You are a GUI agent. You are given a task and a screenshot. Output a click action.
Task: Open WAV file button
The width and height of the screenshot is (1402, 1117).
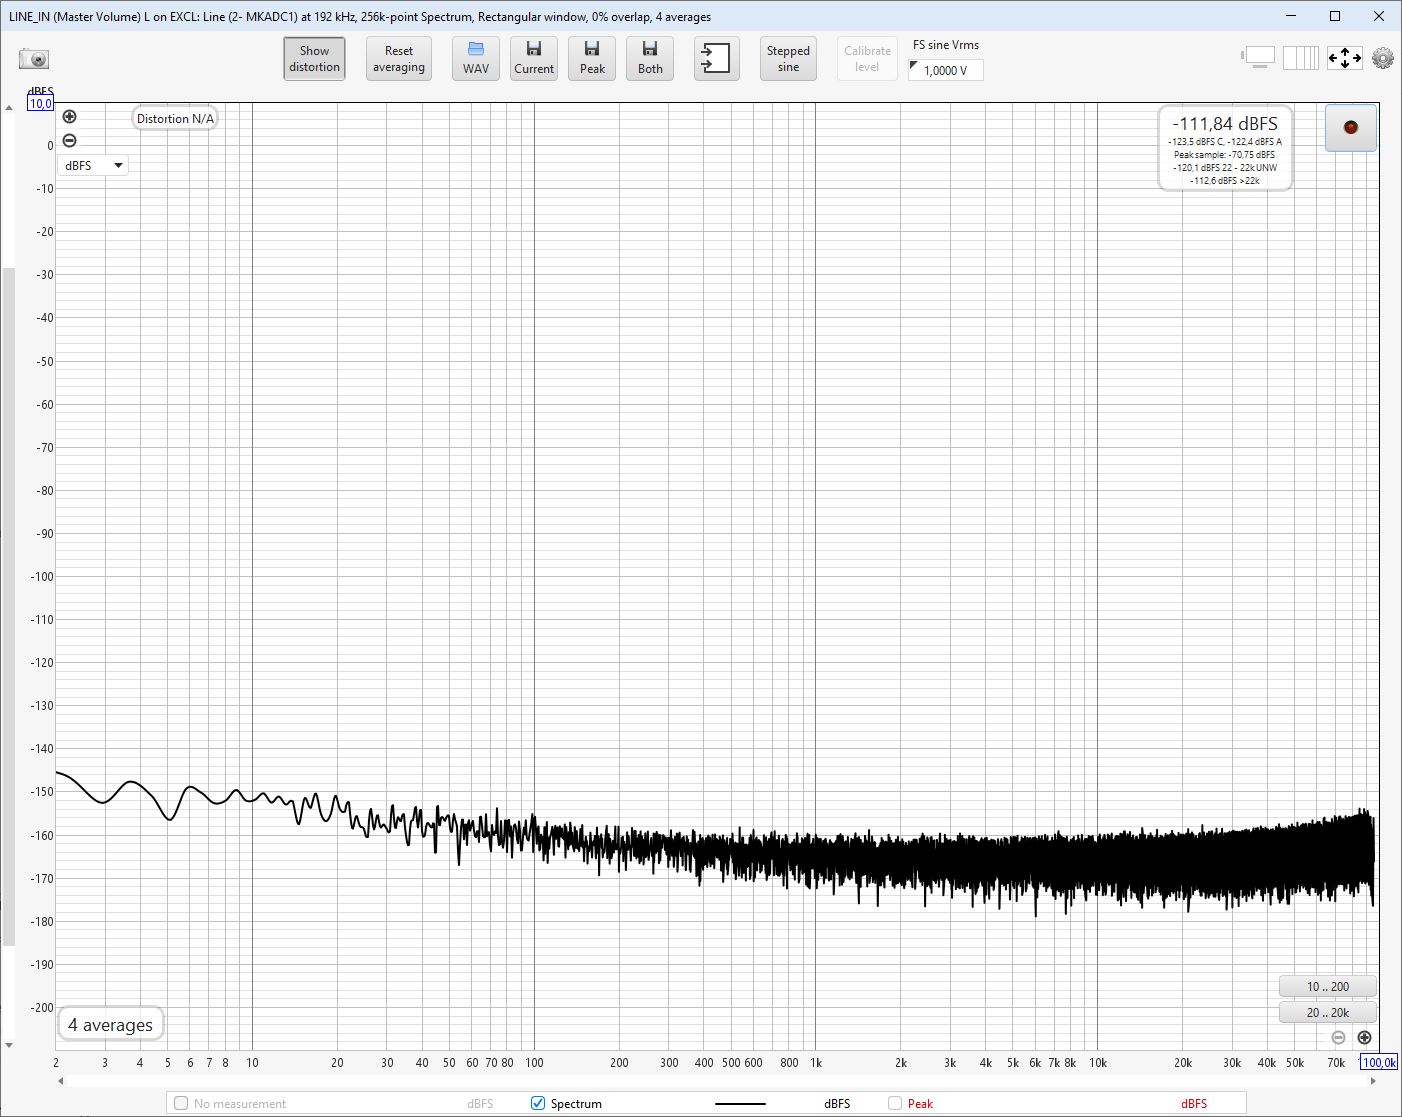tap(476, 59)
